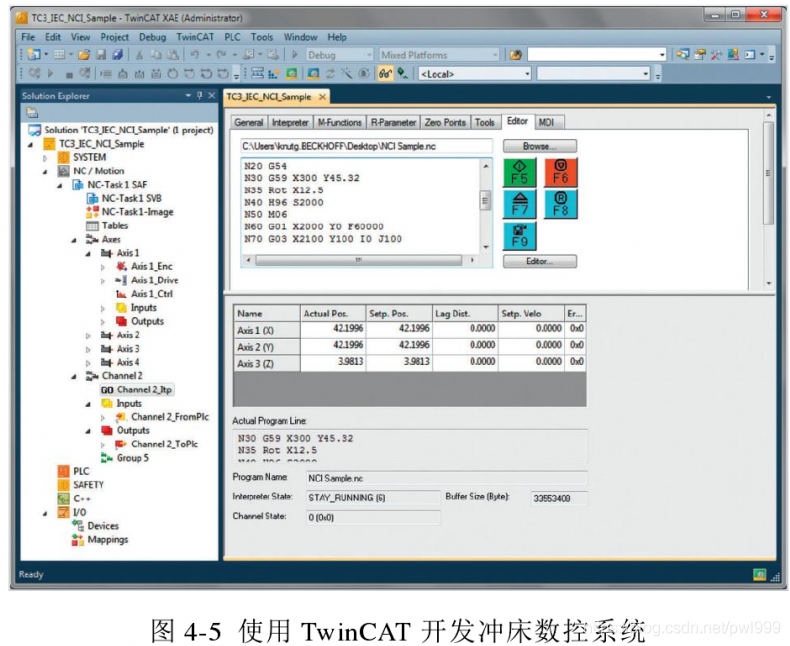The image size is (790, 646).
Task: Click the Open File toolbar icon
Action: click(84, 54)
